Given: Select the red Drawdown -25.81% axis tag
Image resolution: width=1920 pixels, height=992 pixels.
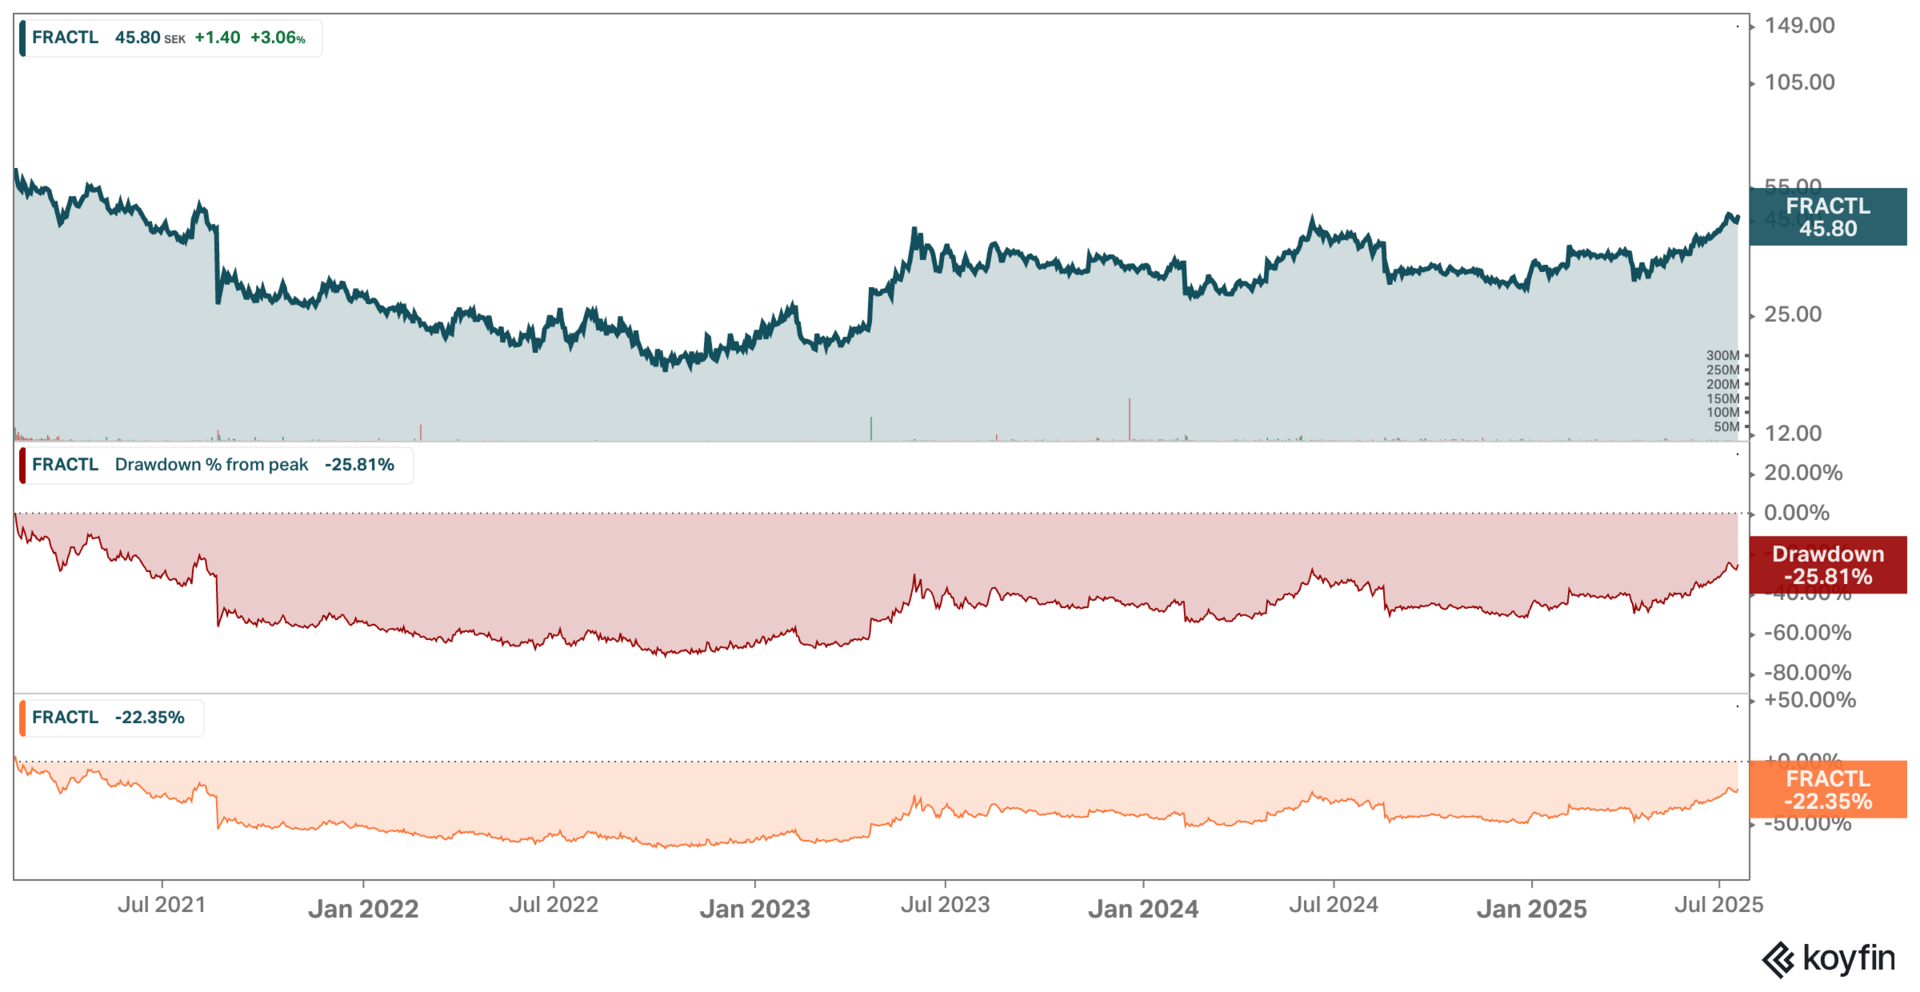Looking at the screenshot, I should (1828, 565).
